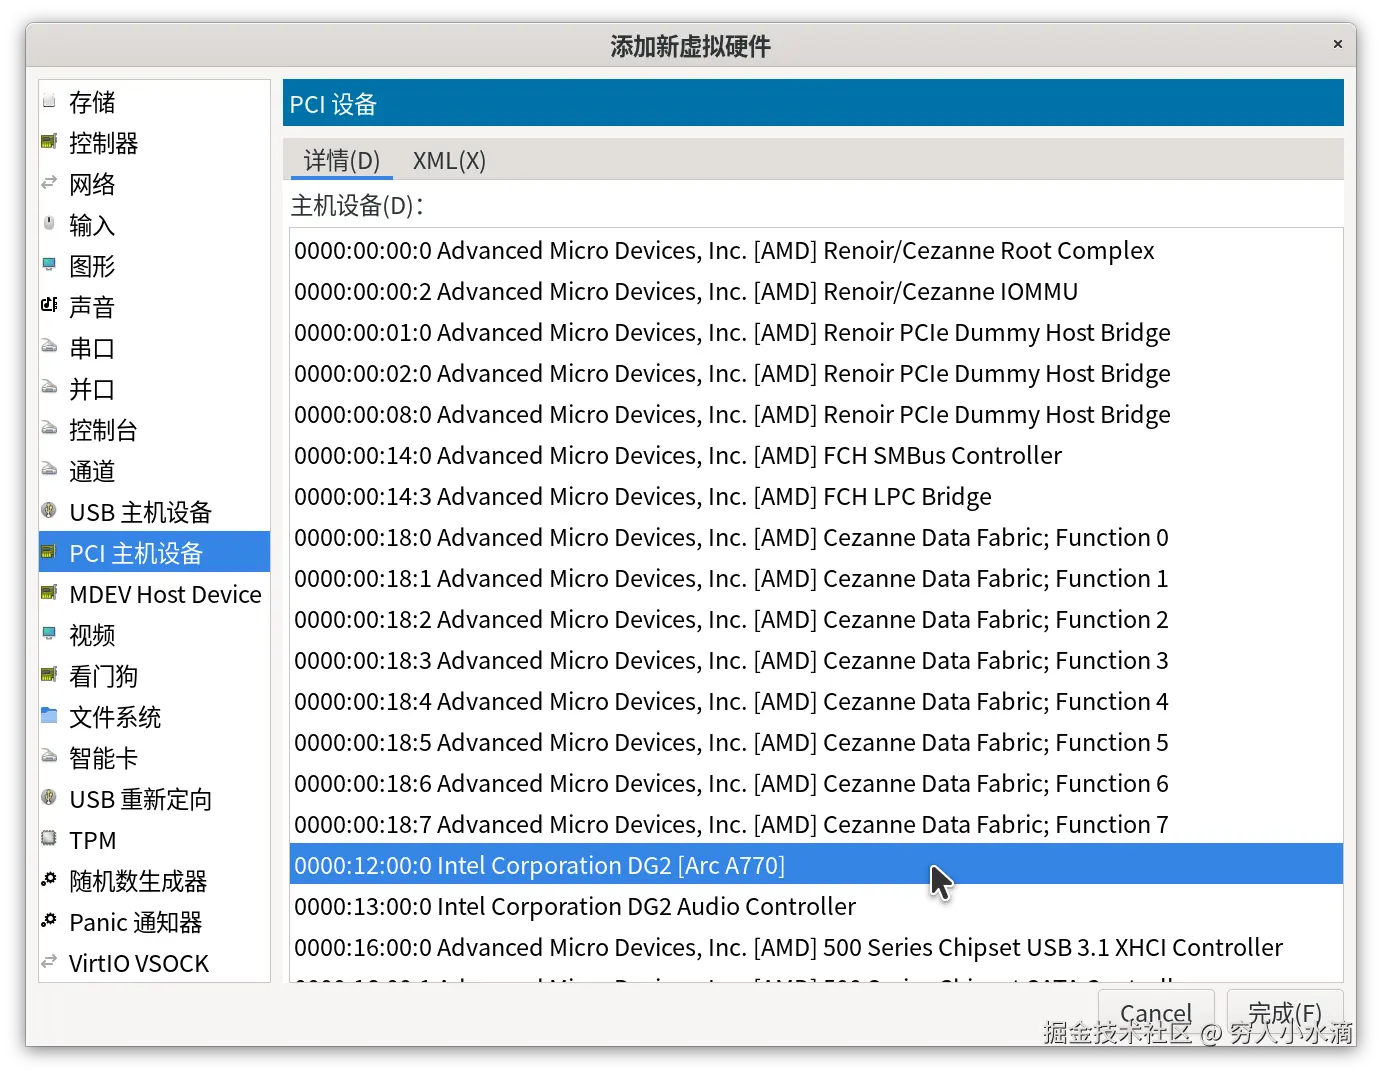Close the 添加新虚拟硬件 dialog

coord(1338,45)
